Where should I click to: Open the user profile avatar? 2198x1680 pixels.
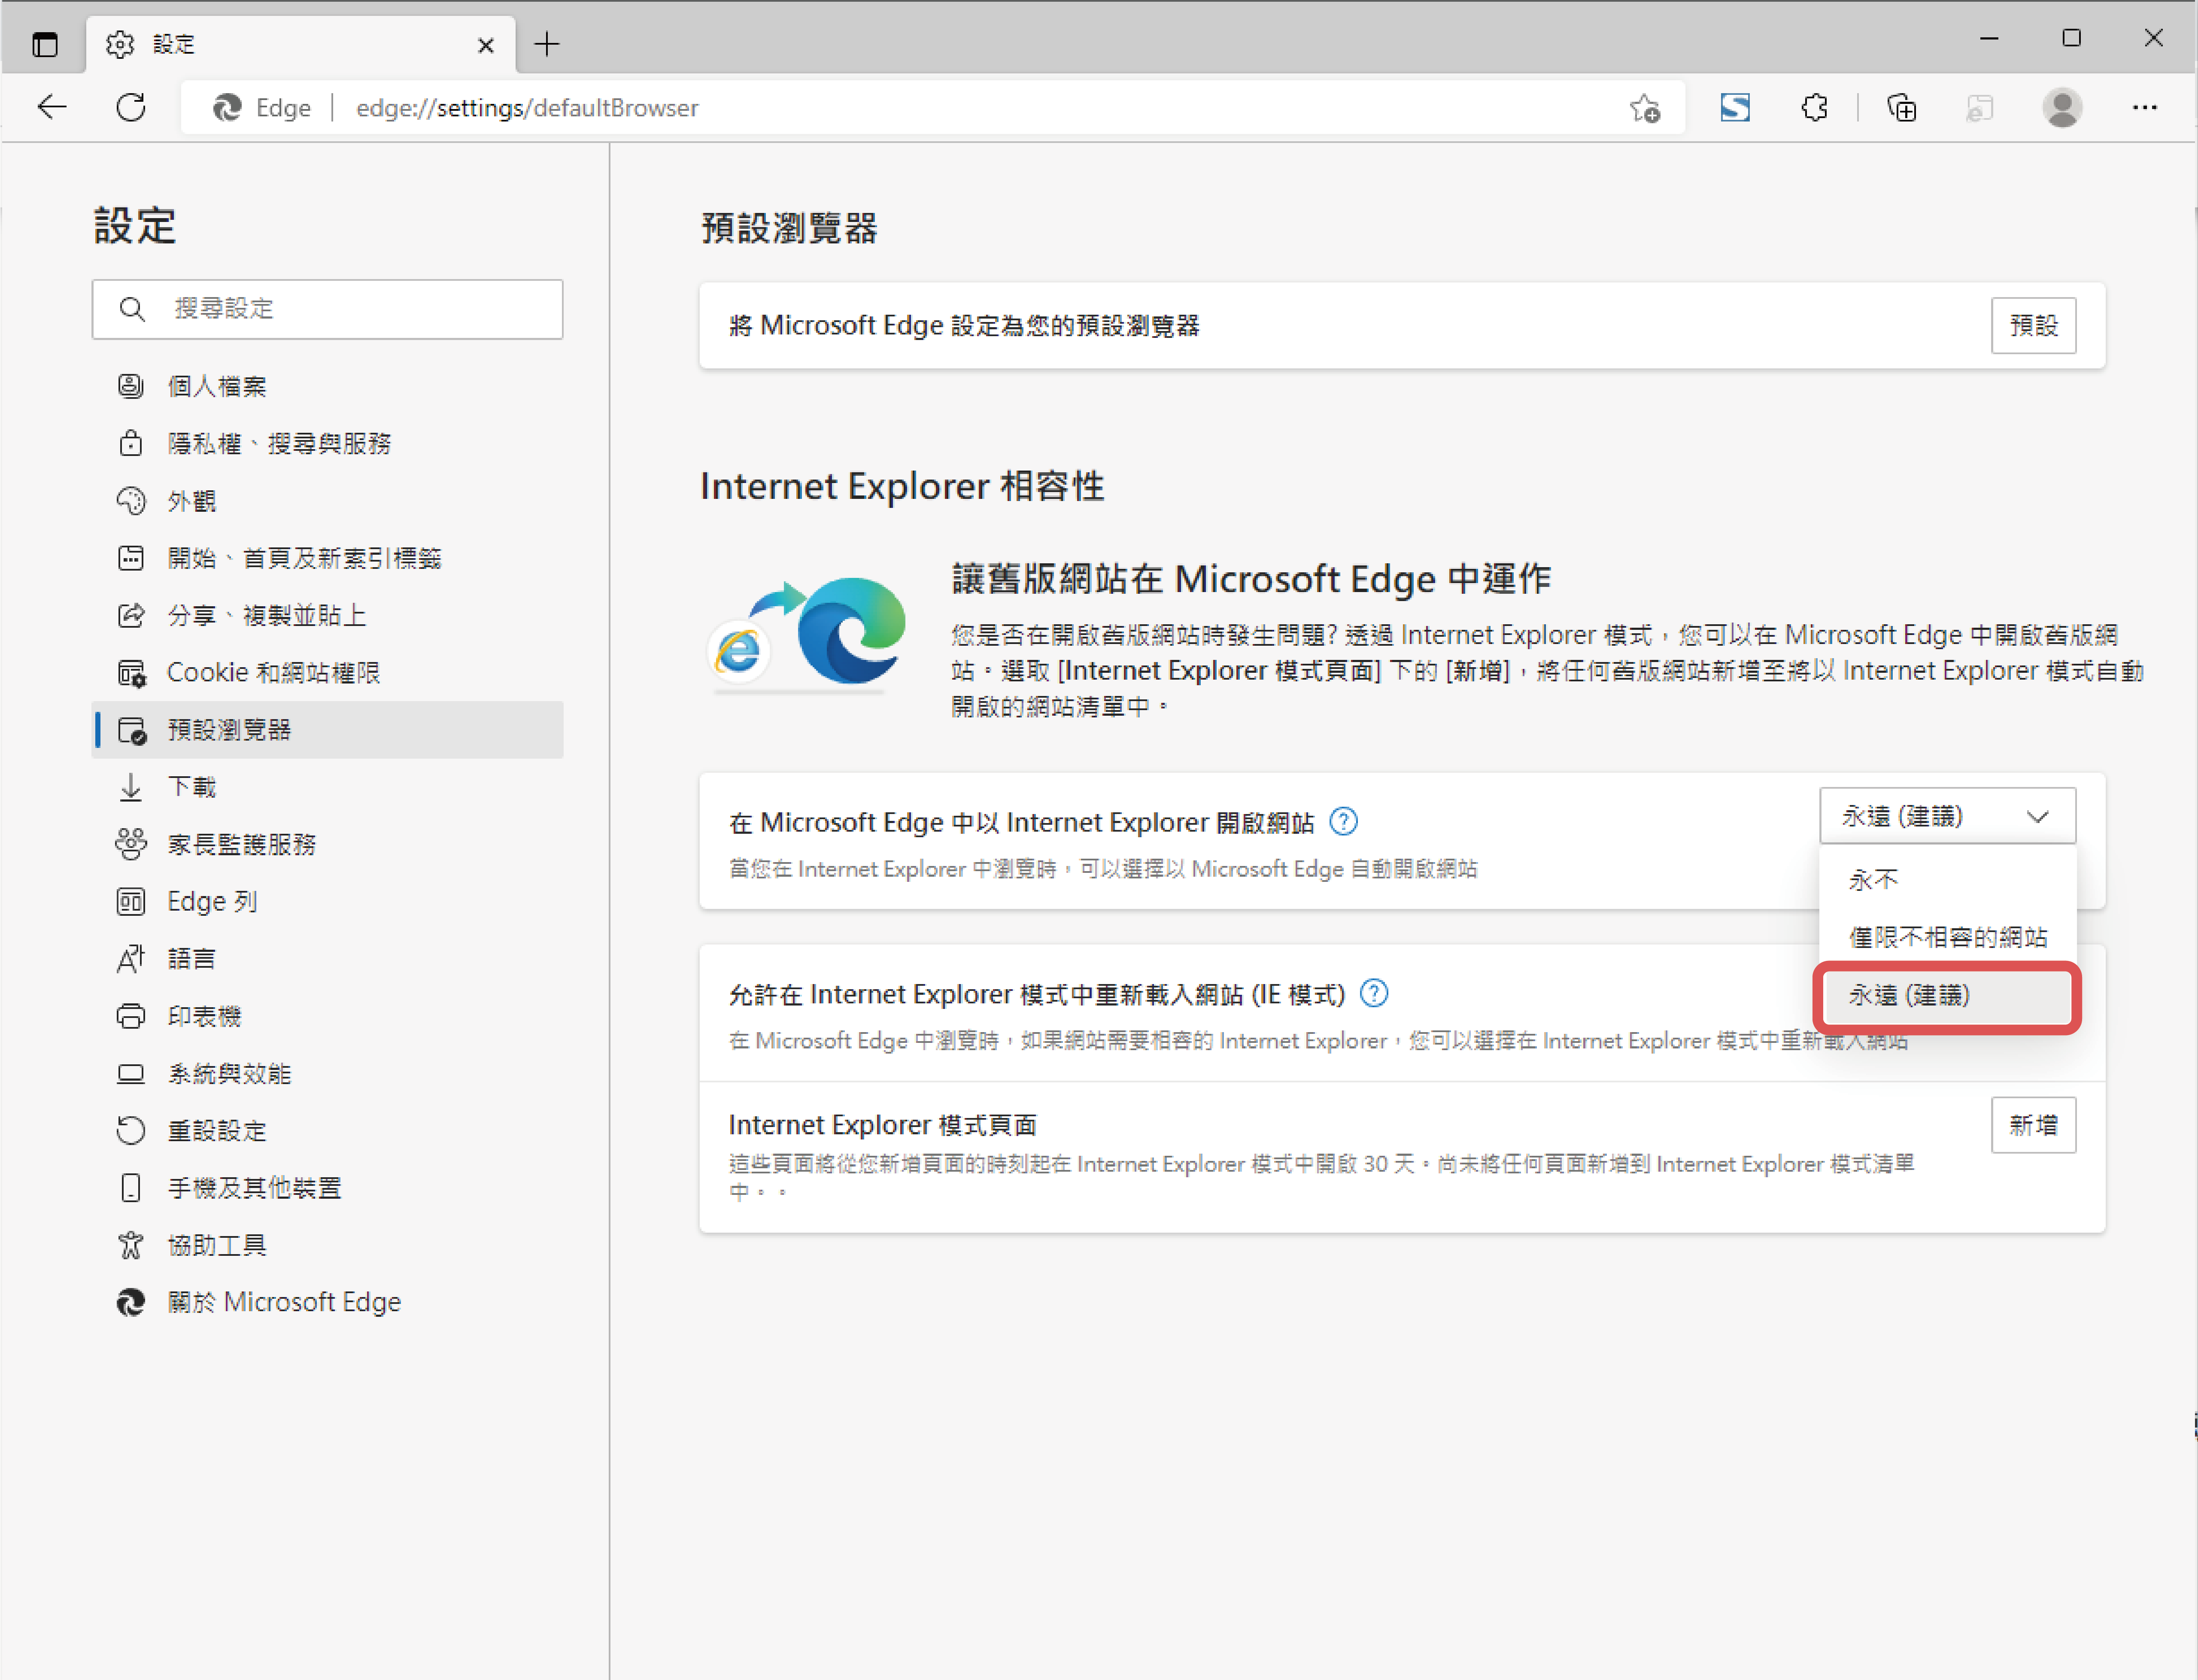click(x=2062, y=107)
